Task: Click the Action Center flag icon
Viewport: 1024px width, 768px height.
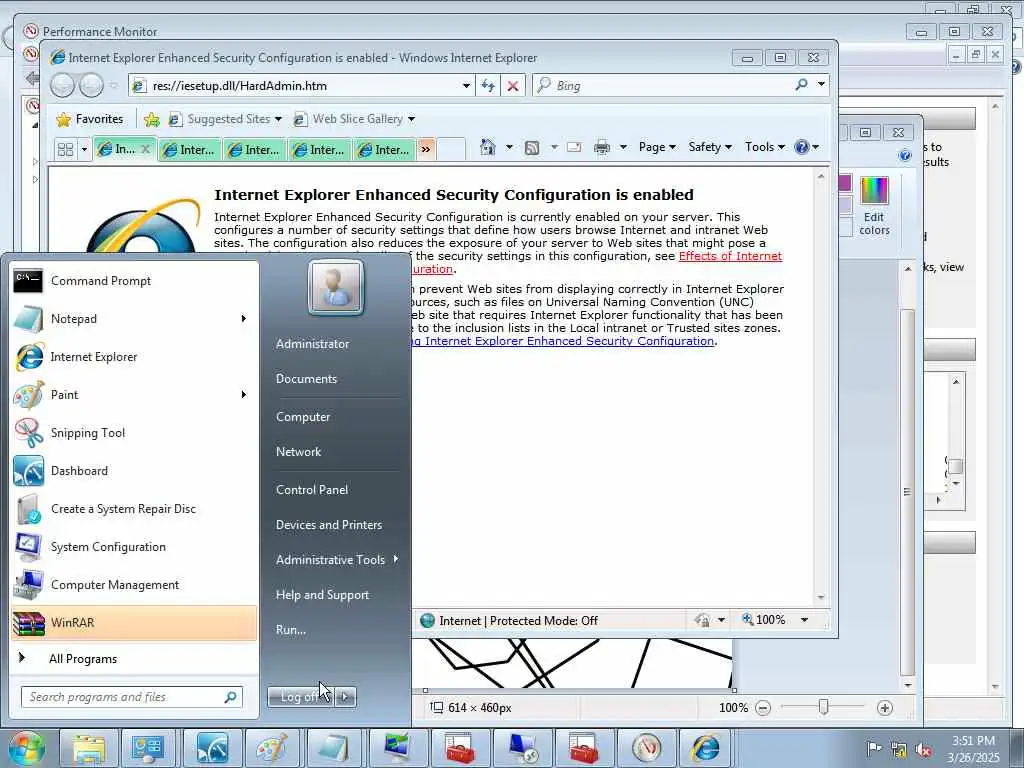Action: pyautogui.click(x=873, y=748)
